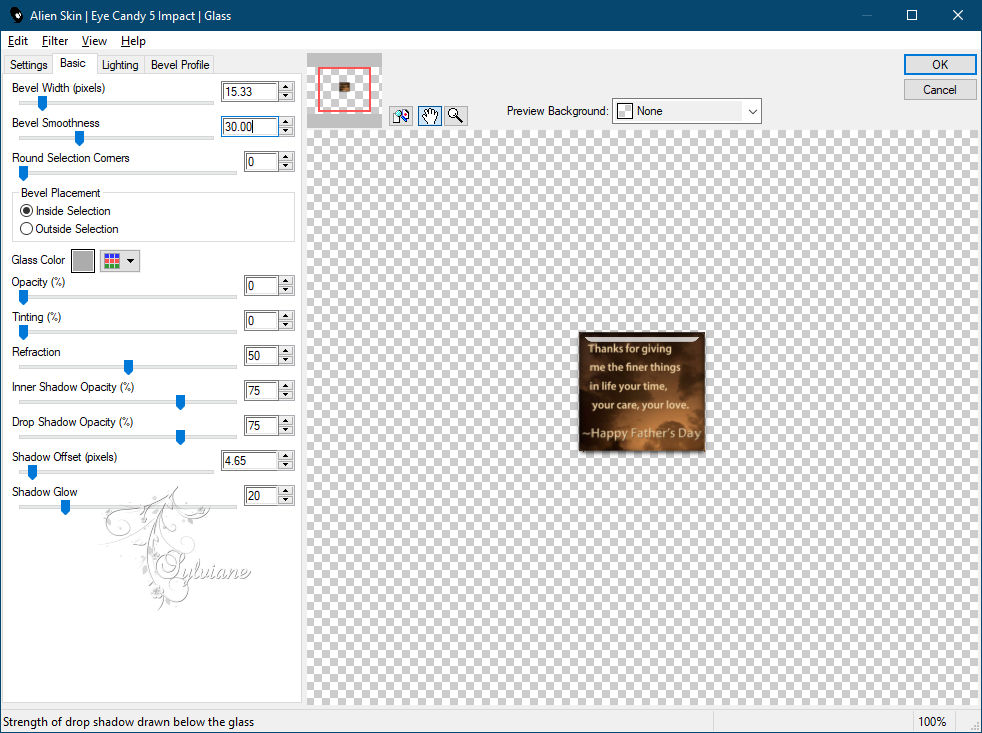Adjust Bevel Smoothness with the spinner

point(286,127)
